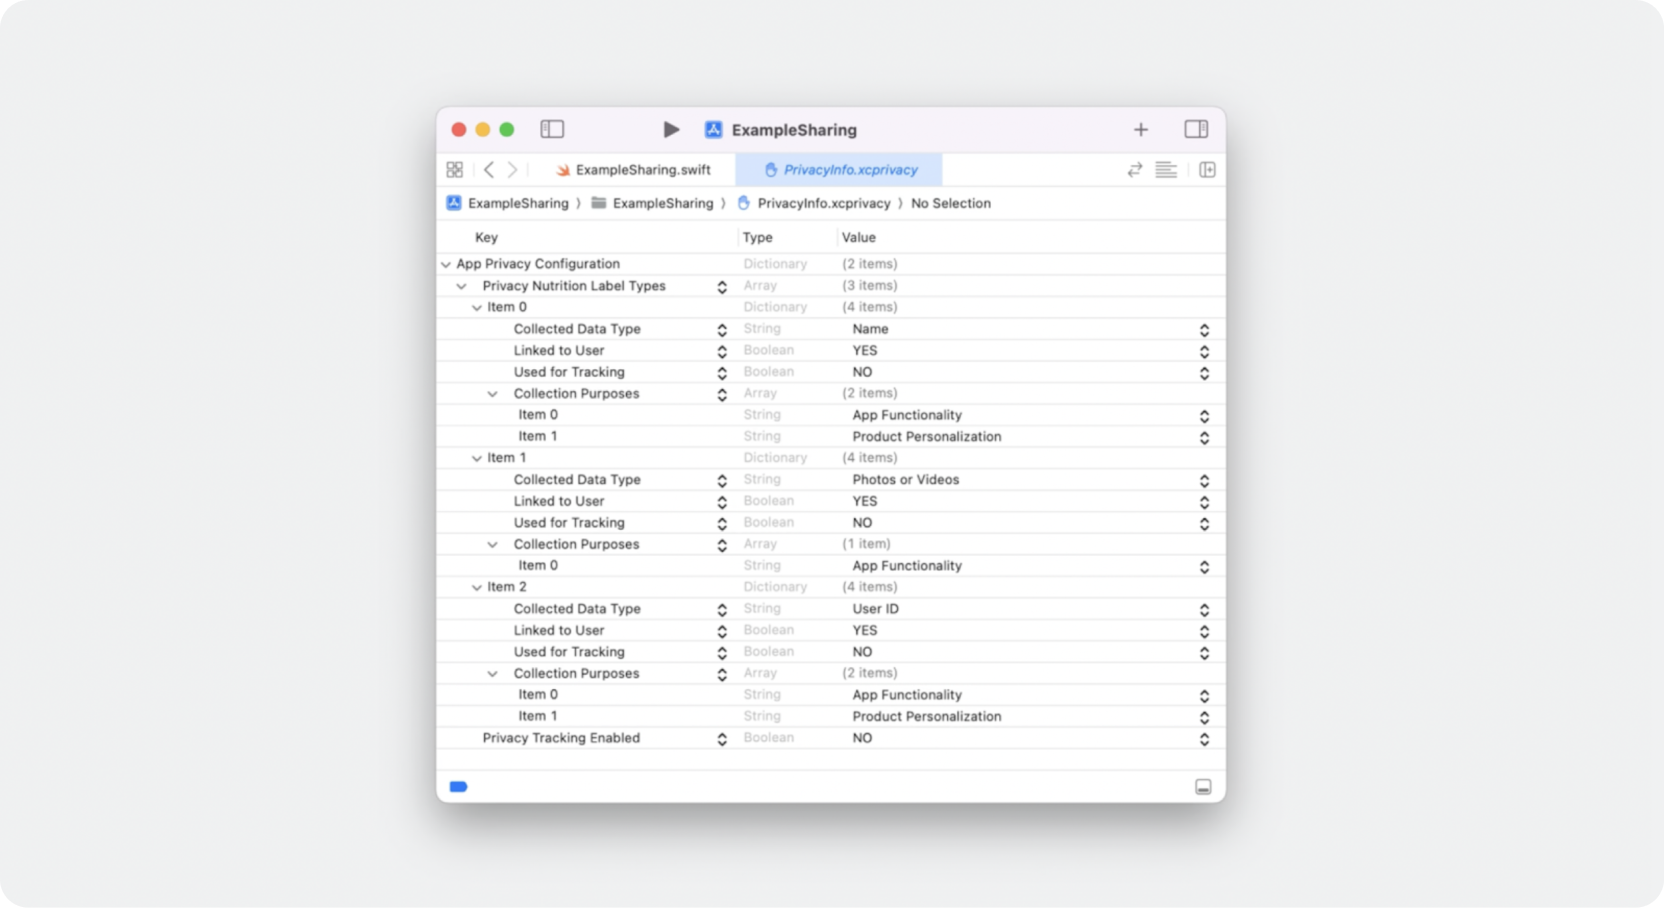Viewport: 1664px width, 908px height.
Task: Click the ExampleSharing app icon in toolbar
Action: (x=713, y=129)
